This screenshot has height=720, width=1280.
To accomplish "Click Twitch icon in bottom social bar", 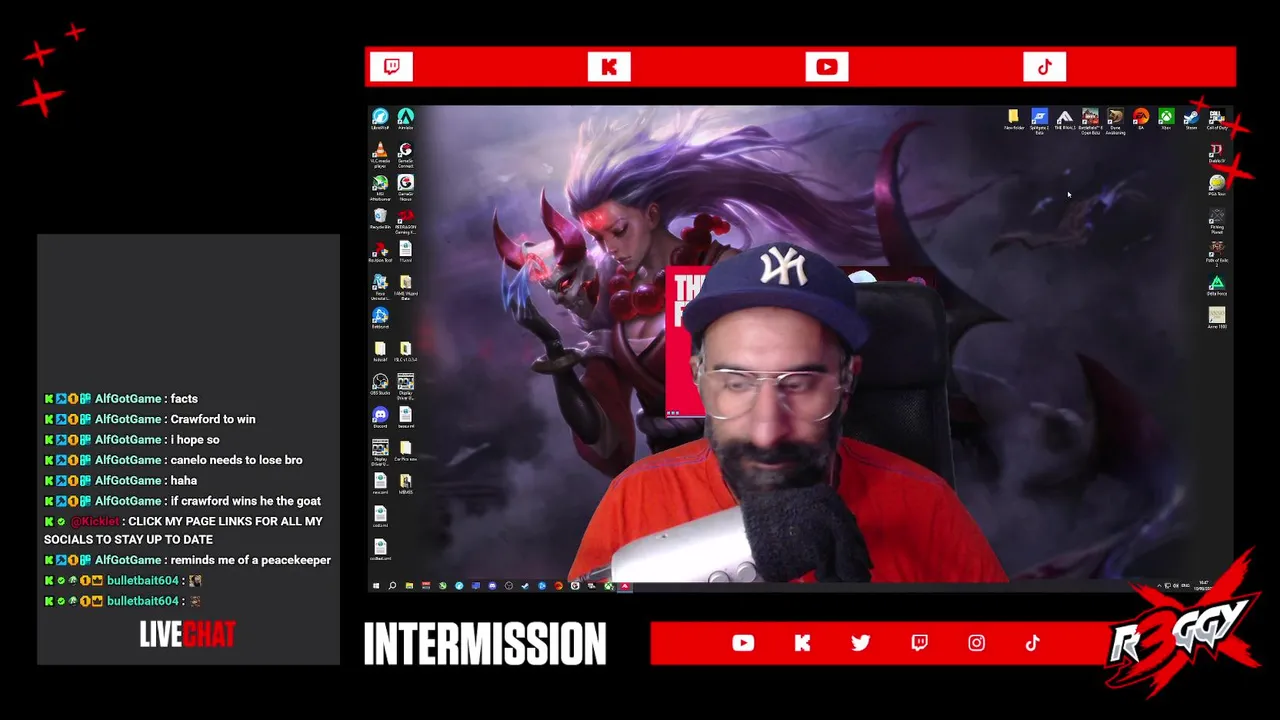I will (x=919, y=644).
